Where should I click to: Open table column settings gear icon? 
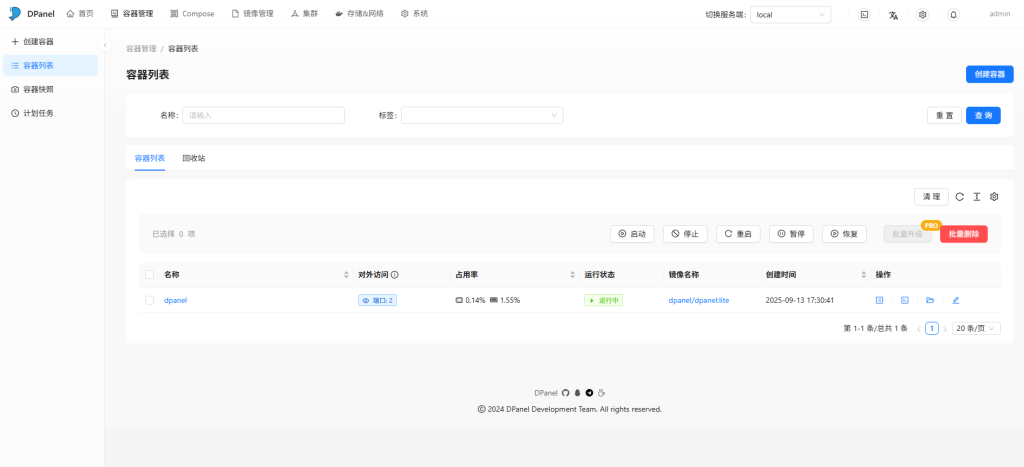[x=994, y=197]
